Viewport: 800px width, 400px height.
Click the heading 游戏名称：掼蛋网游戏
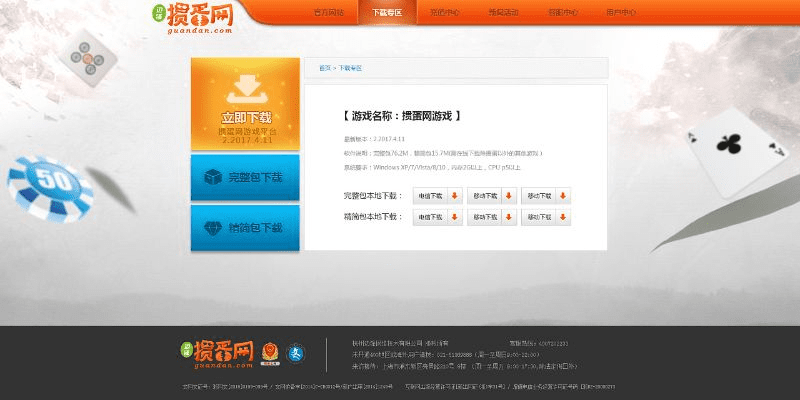[402, 116]
